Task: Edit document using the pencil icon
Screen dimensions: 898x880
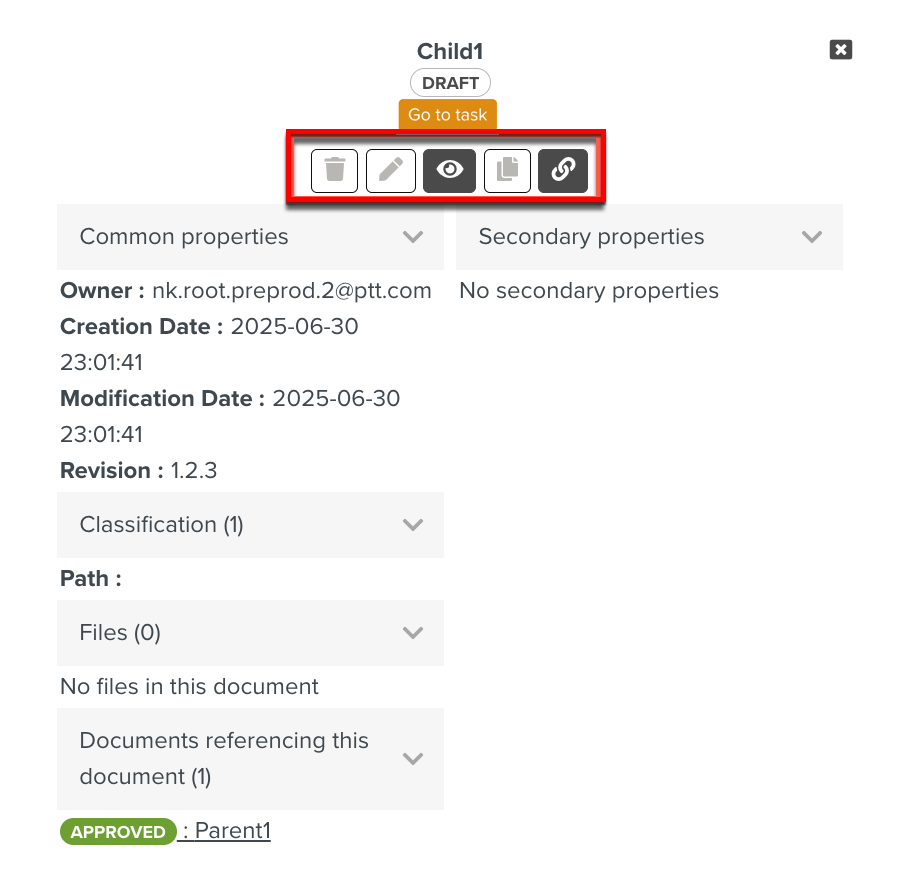Action: 390,170
